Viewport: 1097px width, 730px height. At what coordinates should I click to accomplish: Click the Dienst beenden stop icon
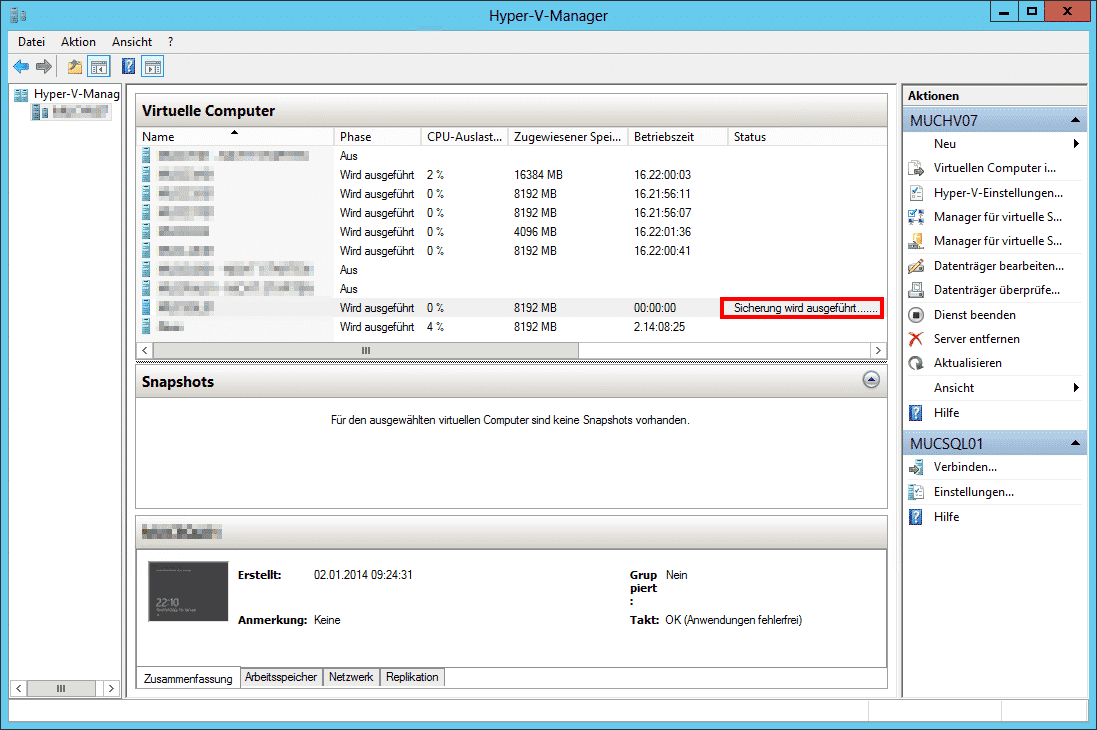(x=916, y=315)
